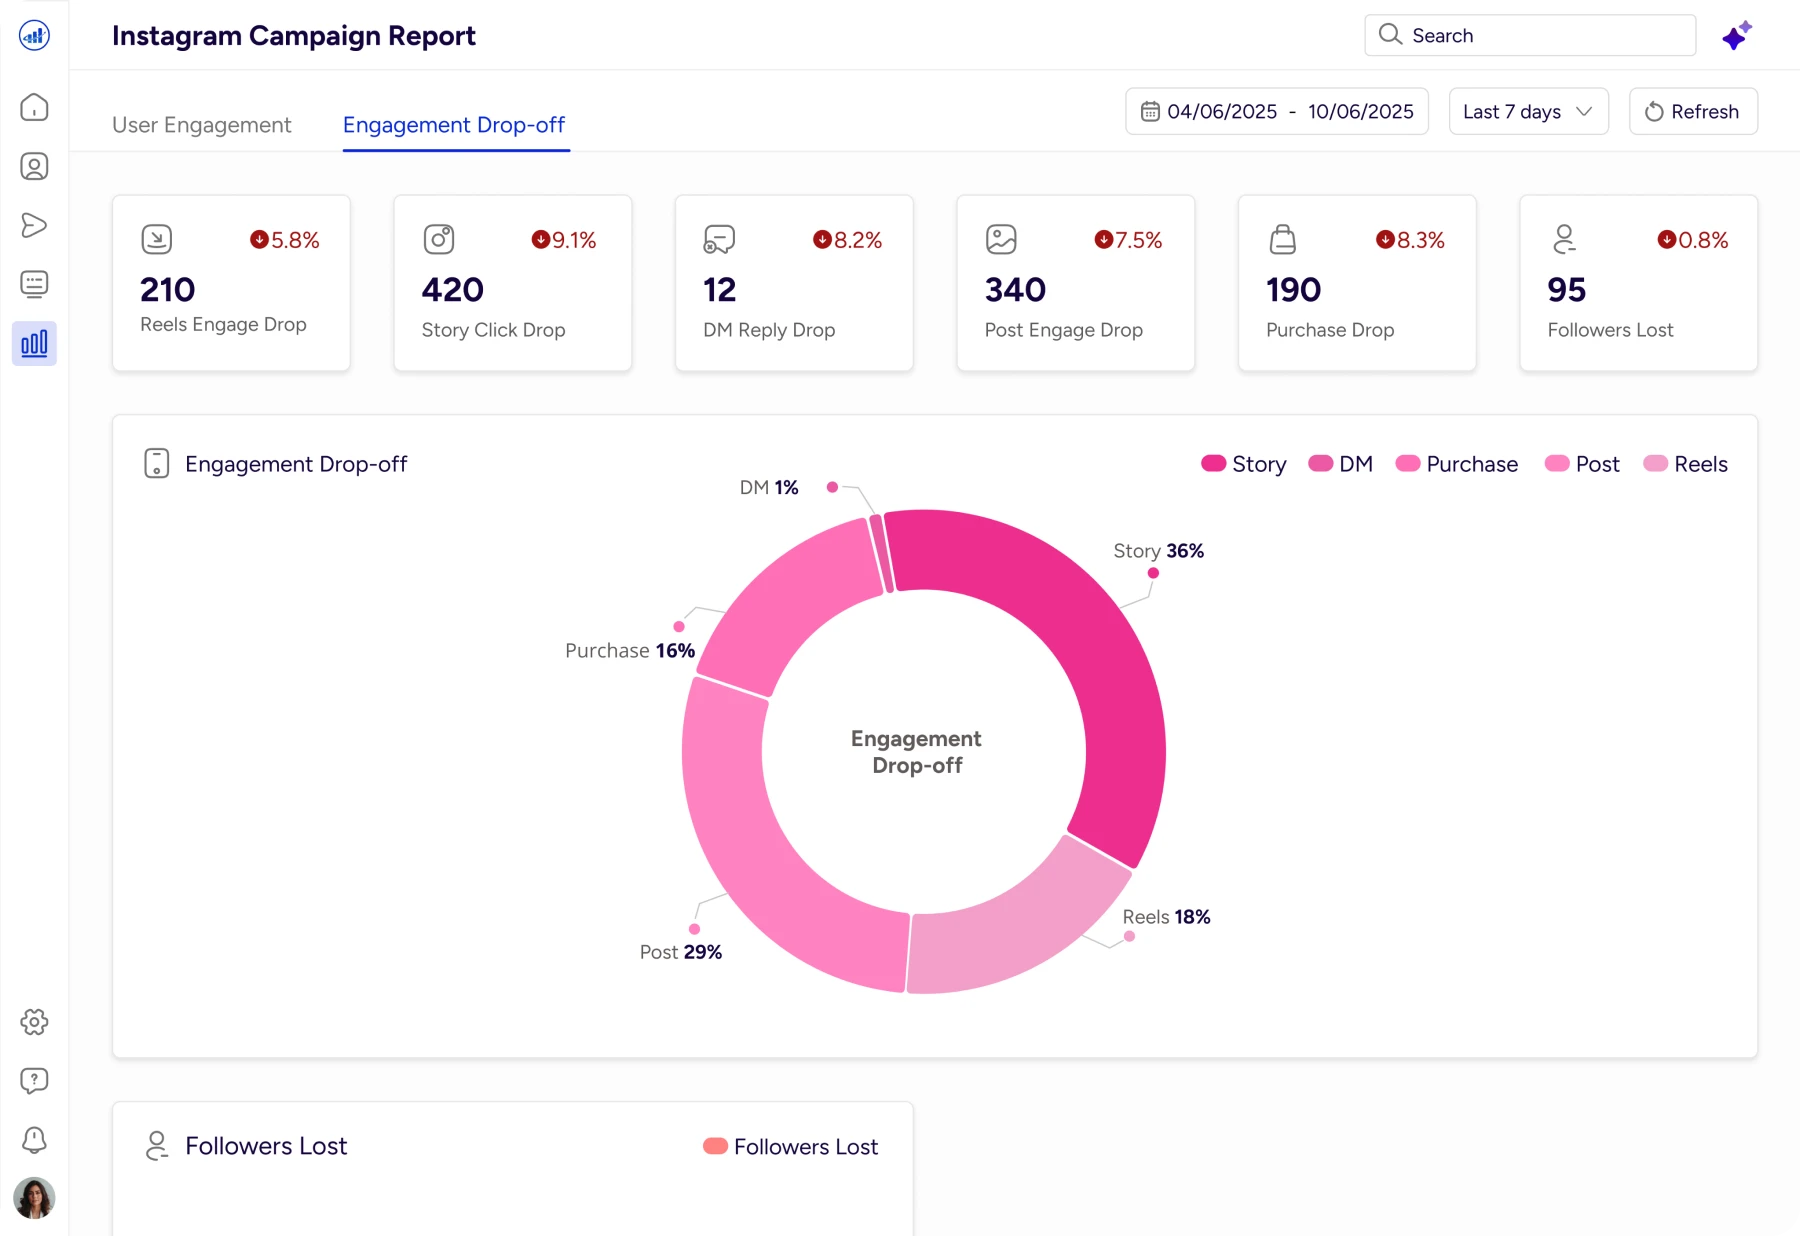Click the send/campaigns arrow sidebar icon
1800x1236 pixels.
tap(34, 225)
